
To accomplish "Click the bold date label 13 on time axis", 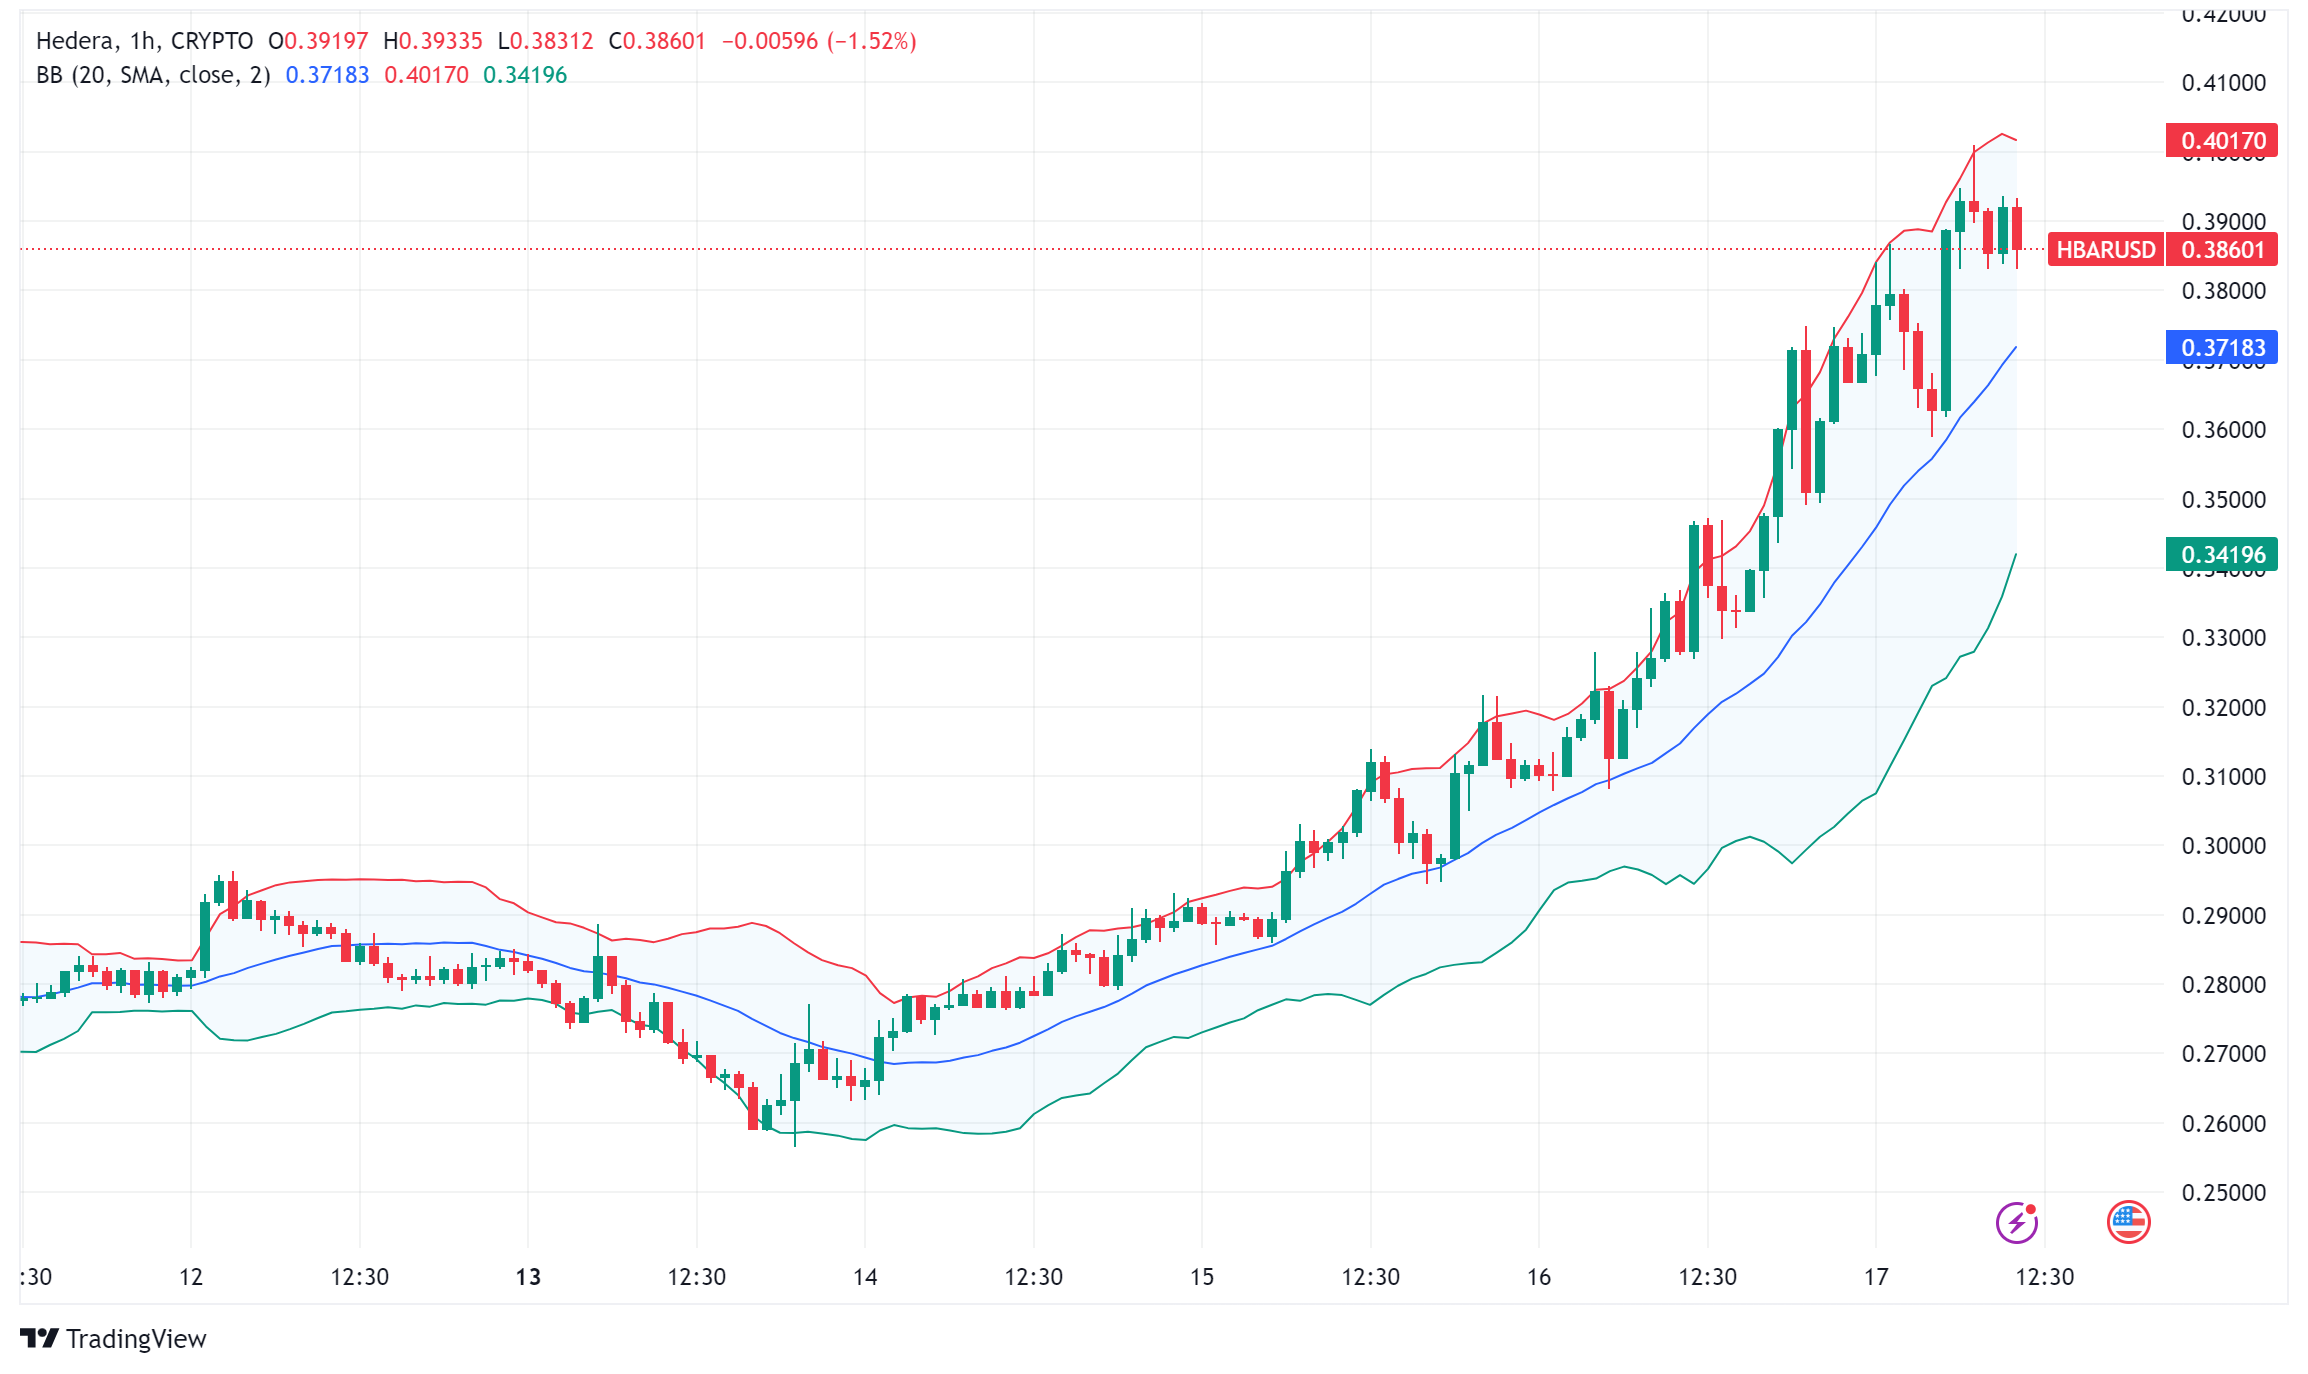I will [528, 1277].
